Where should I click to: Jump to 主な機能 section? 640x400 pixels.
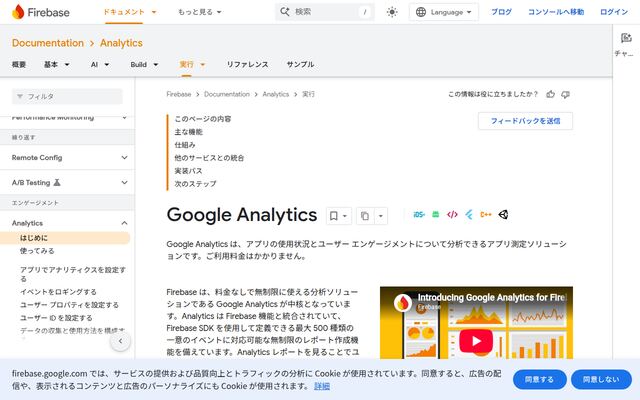tap(189, 132)
